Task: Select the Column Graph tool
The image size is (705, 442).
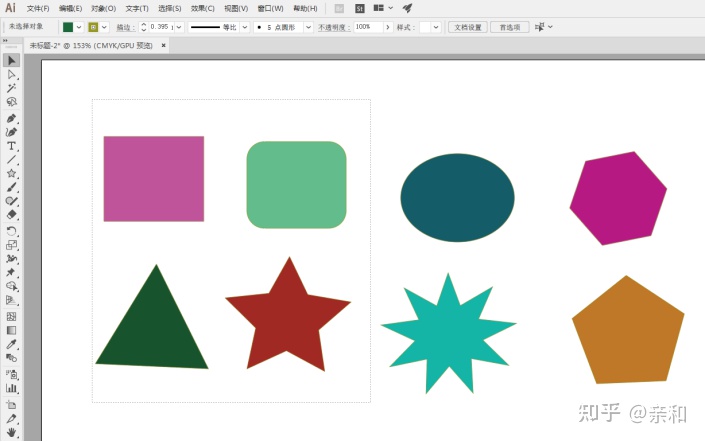Action: coord(12,388)
